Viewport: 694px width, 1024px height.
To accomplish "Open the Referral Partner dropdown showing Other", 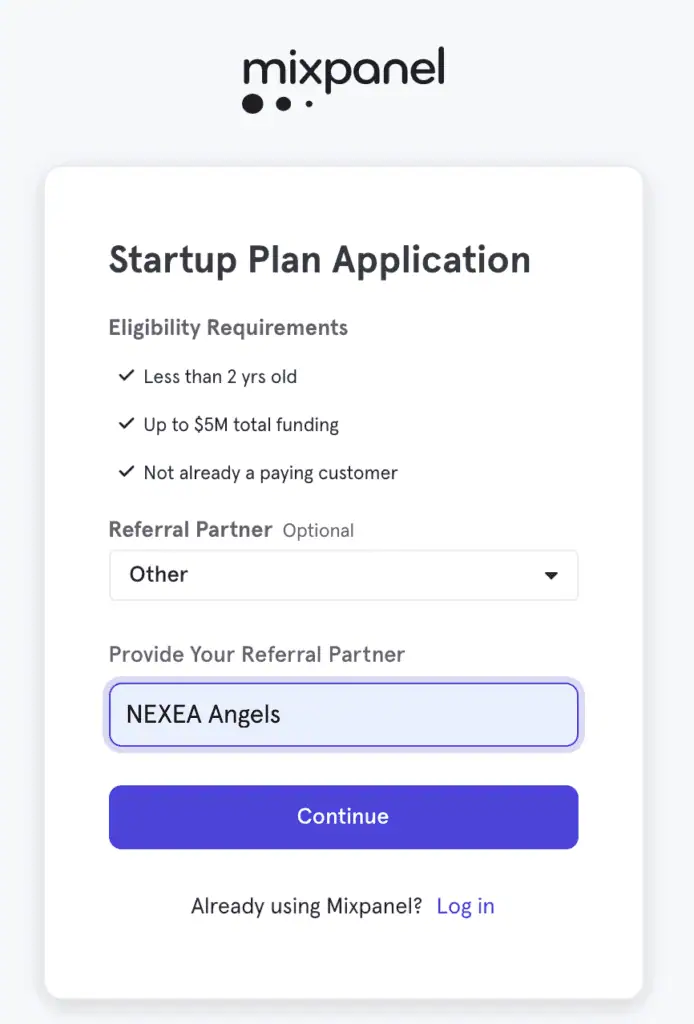I will 343,575.
